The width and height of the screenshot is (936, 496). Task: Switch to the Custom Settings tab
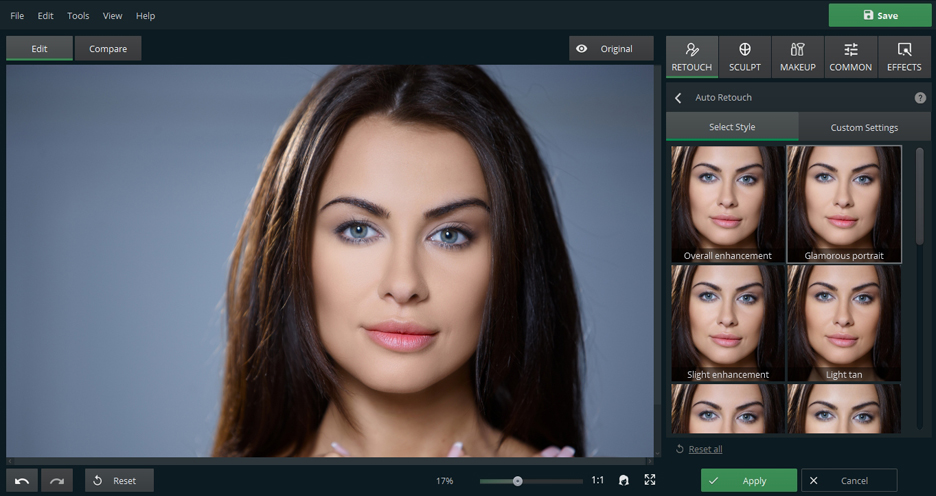click(864, 127)
